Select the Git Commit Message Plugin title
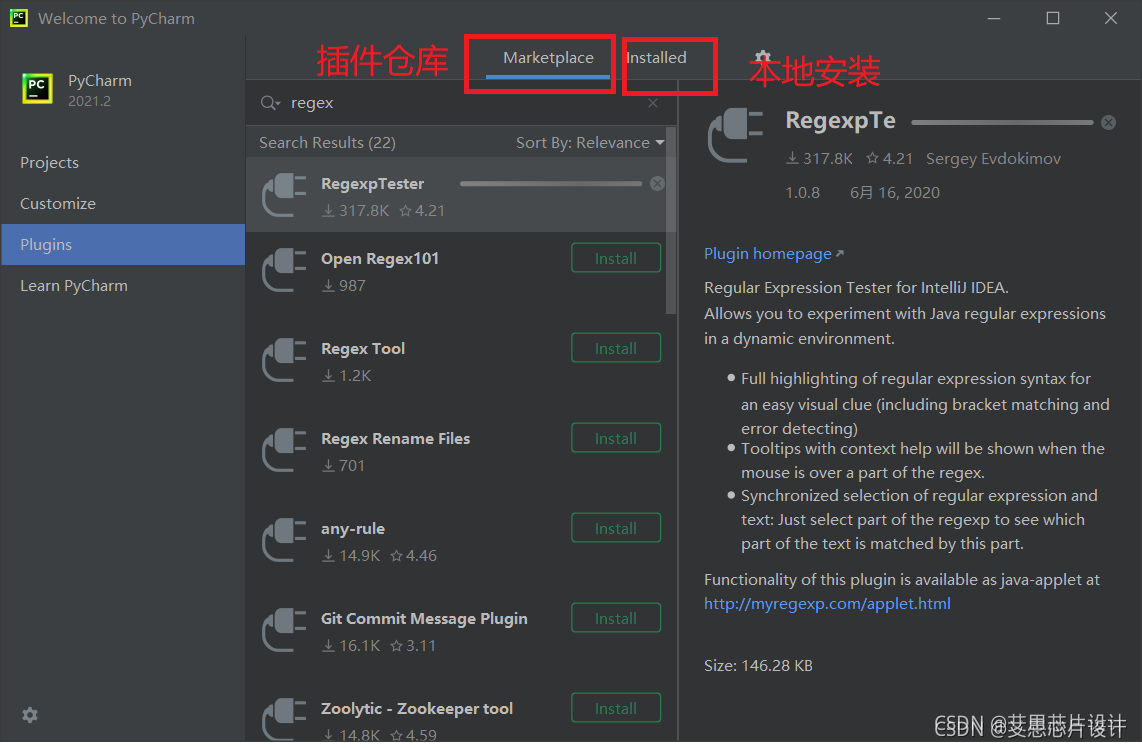1142x748 pixels. click(x=424, y=618)
